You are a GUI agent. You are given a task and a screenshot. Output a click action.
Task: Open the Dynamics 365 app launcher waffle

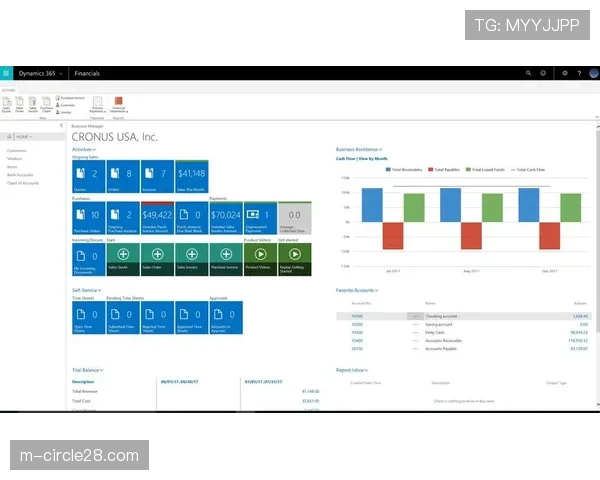pos(6,73)
